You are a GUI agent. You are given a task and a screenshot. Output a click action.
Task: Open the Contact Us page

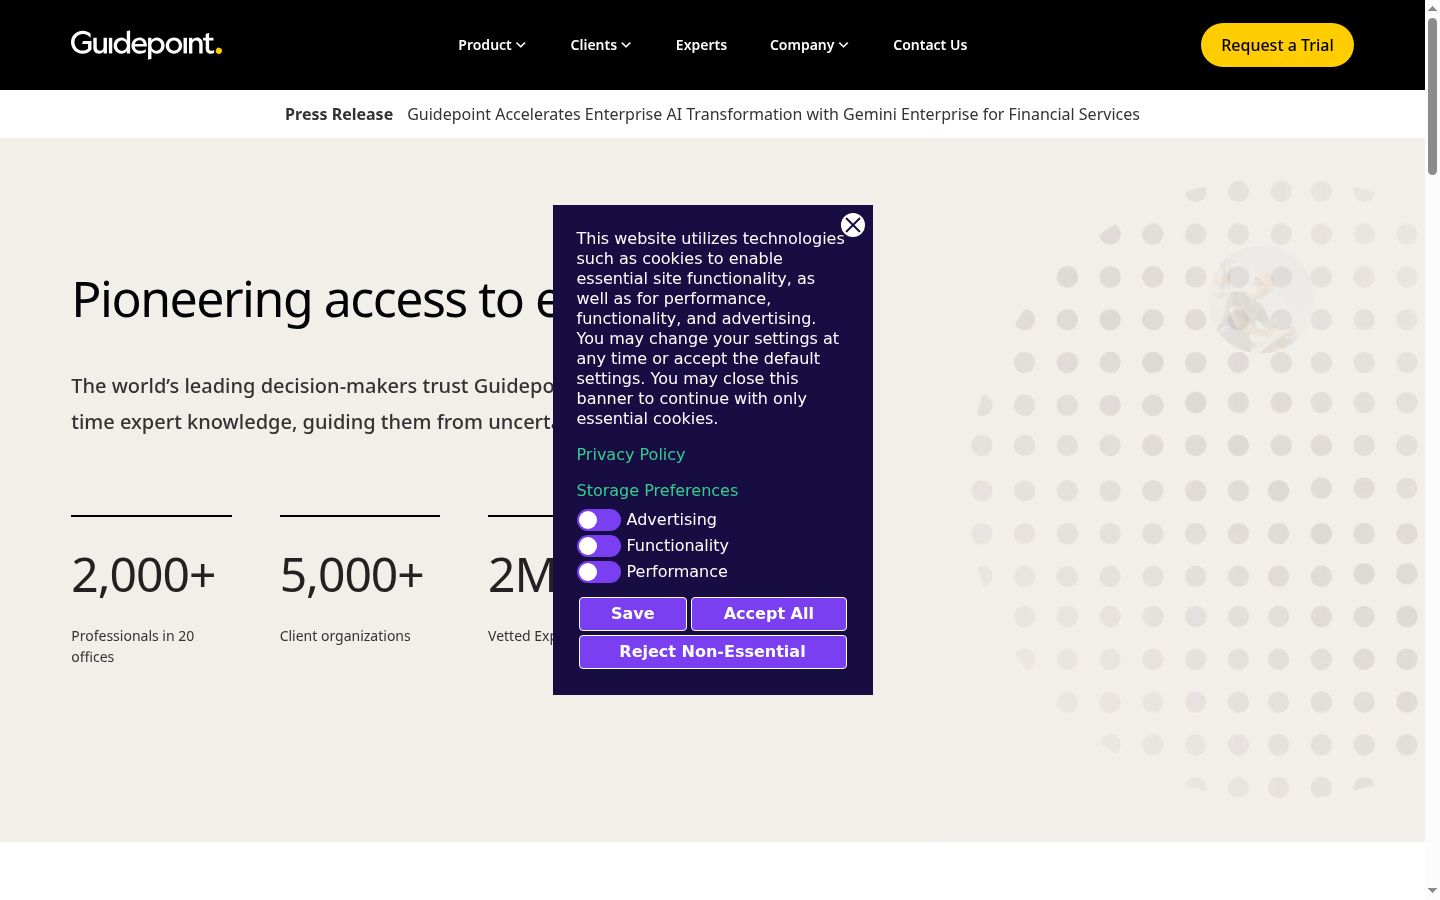pyautogui.click(x=930, y=45)
